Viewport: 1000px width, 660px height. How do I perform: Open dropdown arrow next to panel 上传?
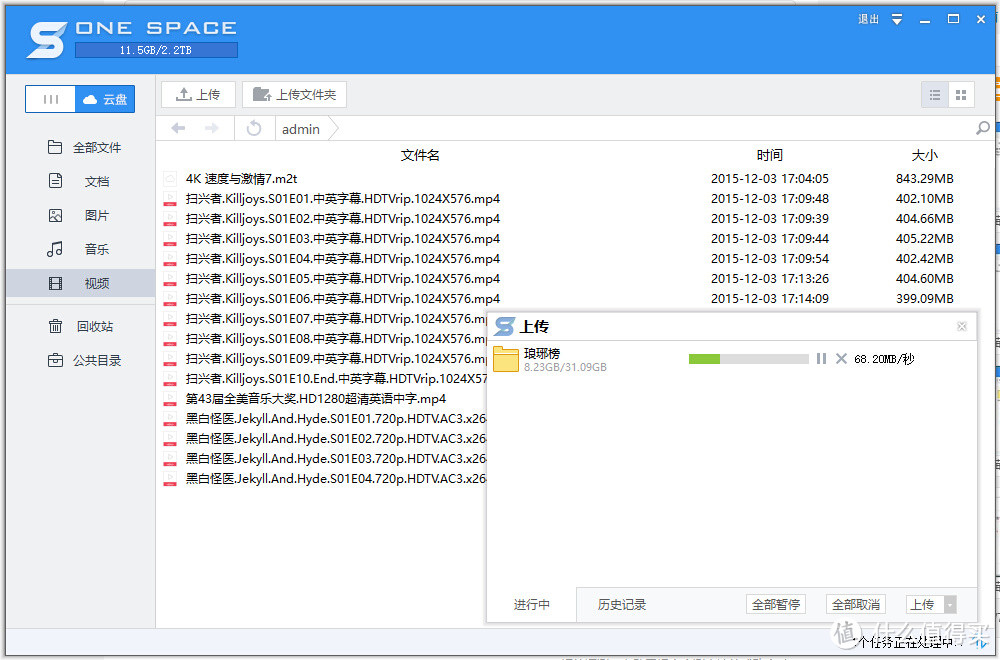pos(950,605)
